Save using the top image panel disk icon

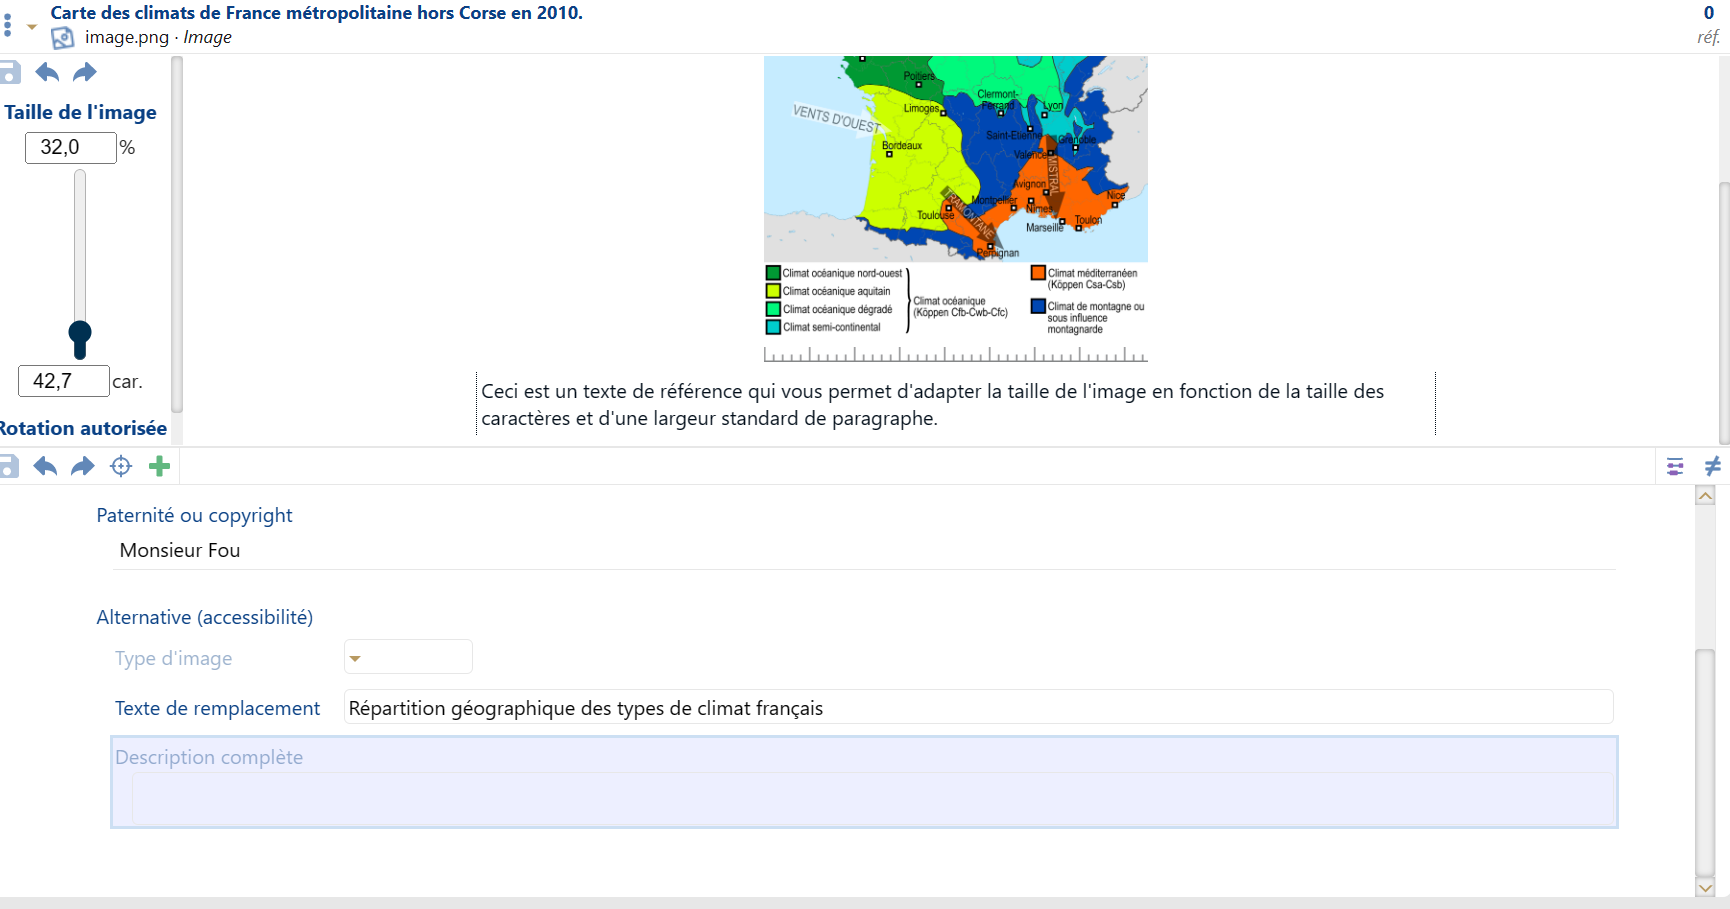(9, 72)
